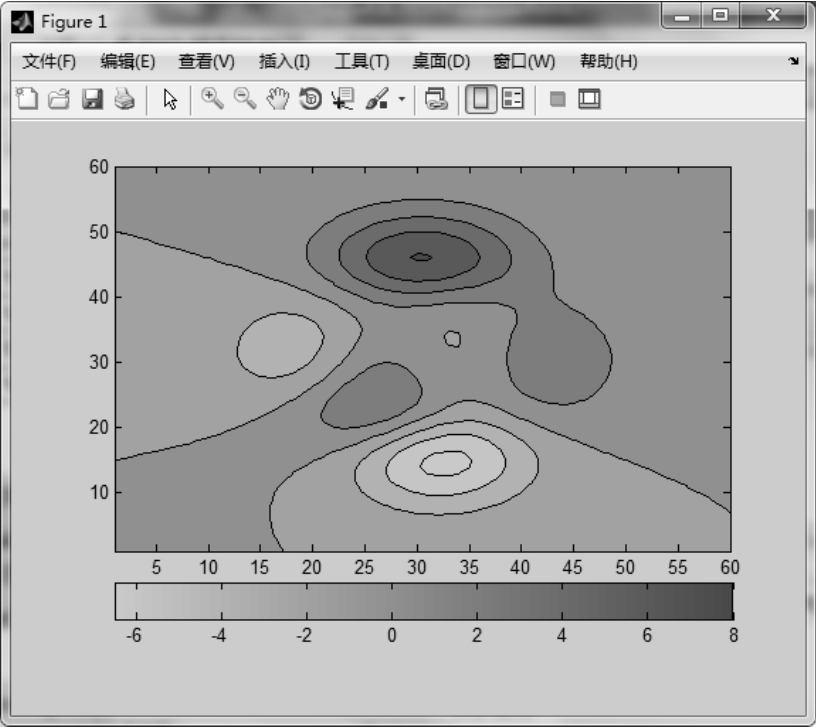Save the figure using the floppy disk icon
The height and width of the screenshot is (728, 816).
coord(92,99)
